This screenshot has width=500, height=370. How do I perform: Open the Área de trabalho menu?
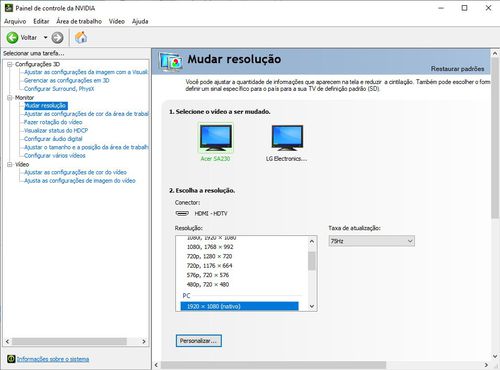point(79,21)
